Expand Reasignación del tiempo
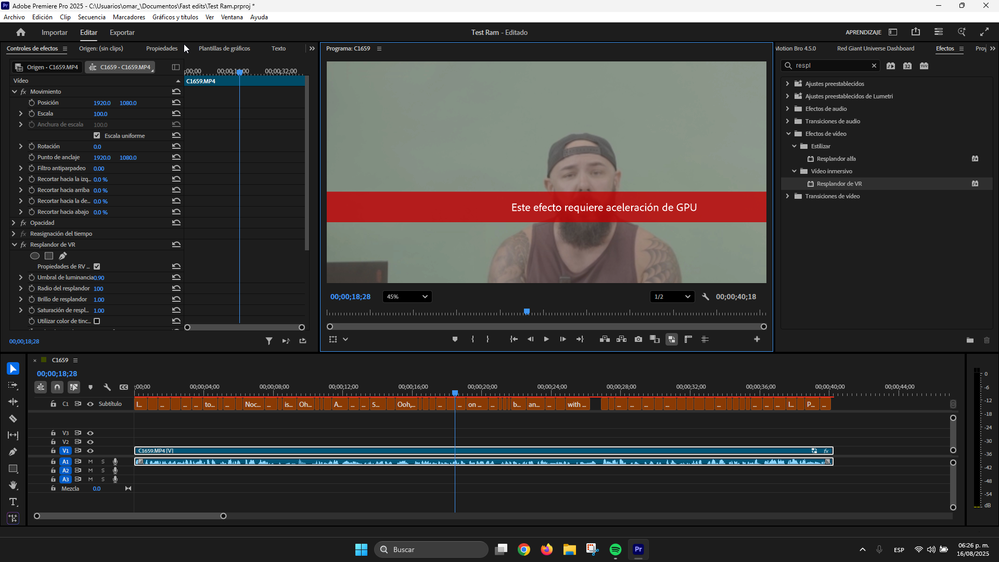 pos(14,234)
